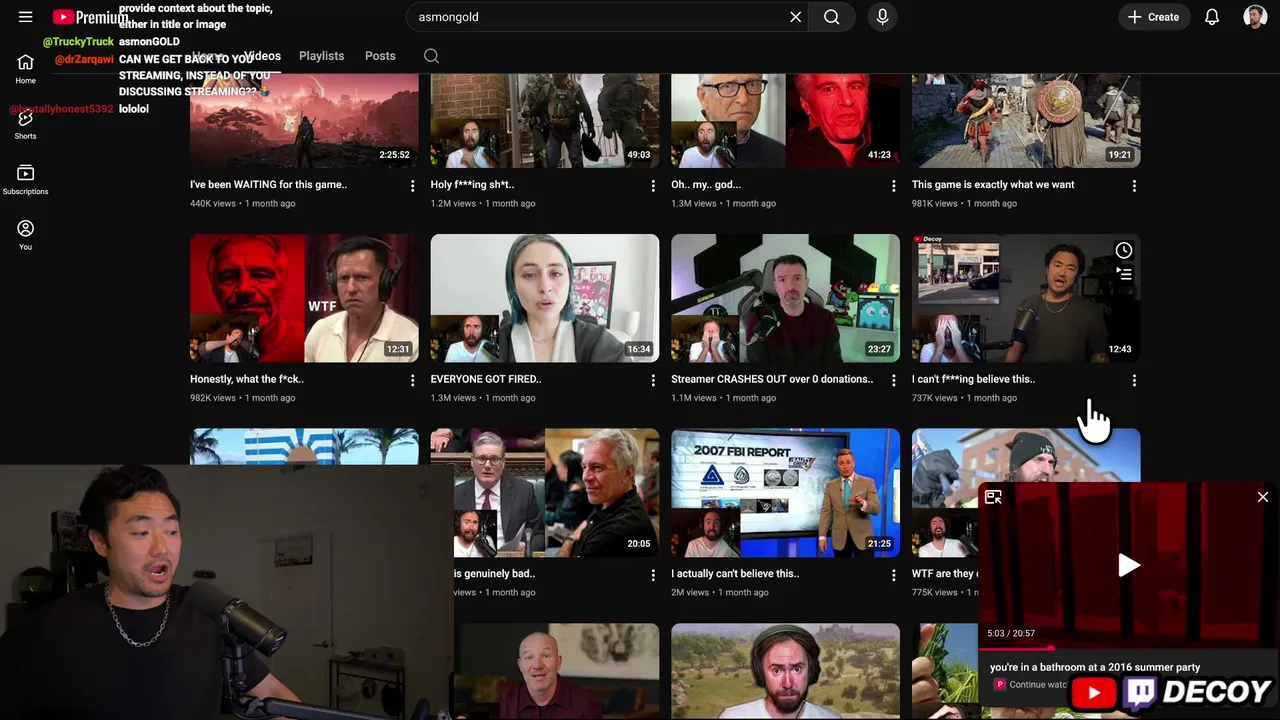
Task: Open options for 'EVERYONE GOT FIRED..'
Action: tap(653, 381)
